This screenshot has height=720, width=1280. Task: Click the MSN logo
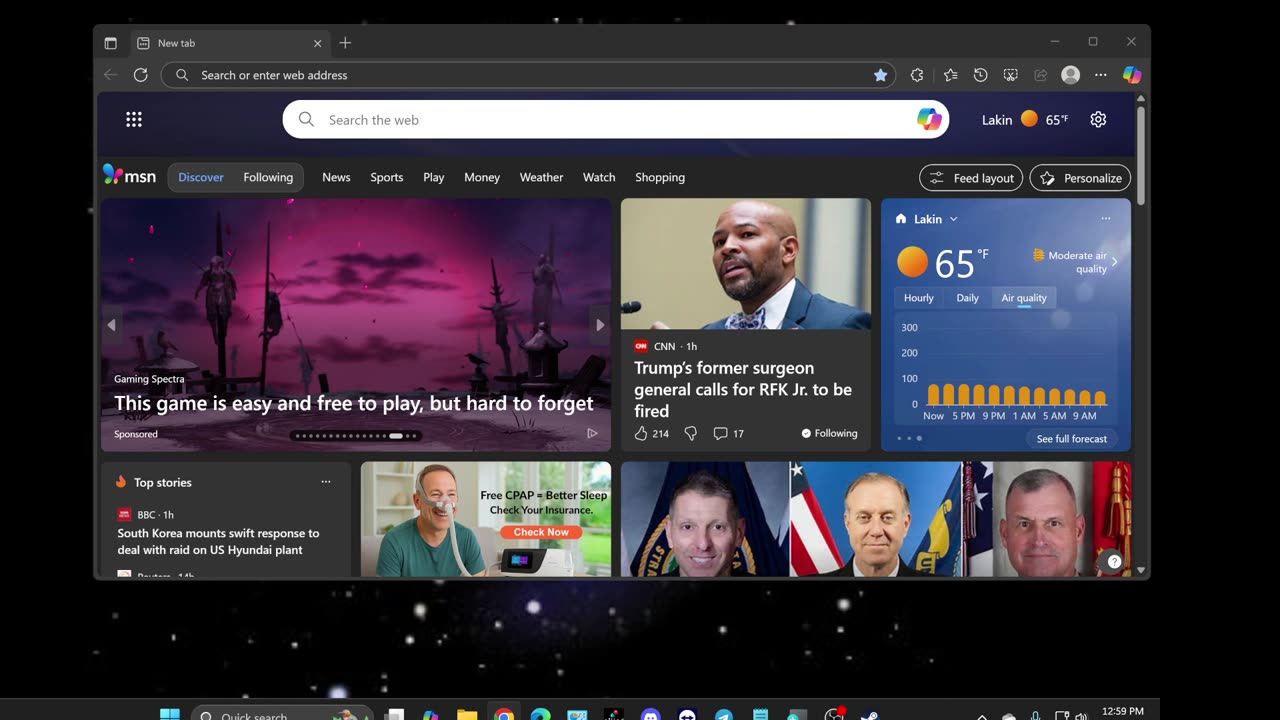130,176
